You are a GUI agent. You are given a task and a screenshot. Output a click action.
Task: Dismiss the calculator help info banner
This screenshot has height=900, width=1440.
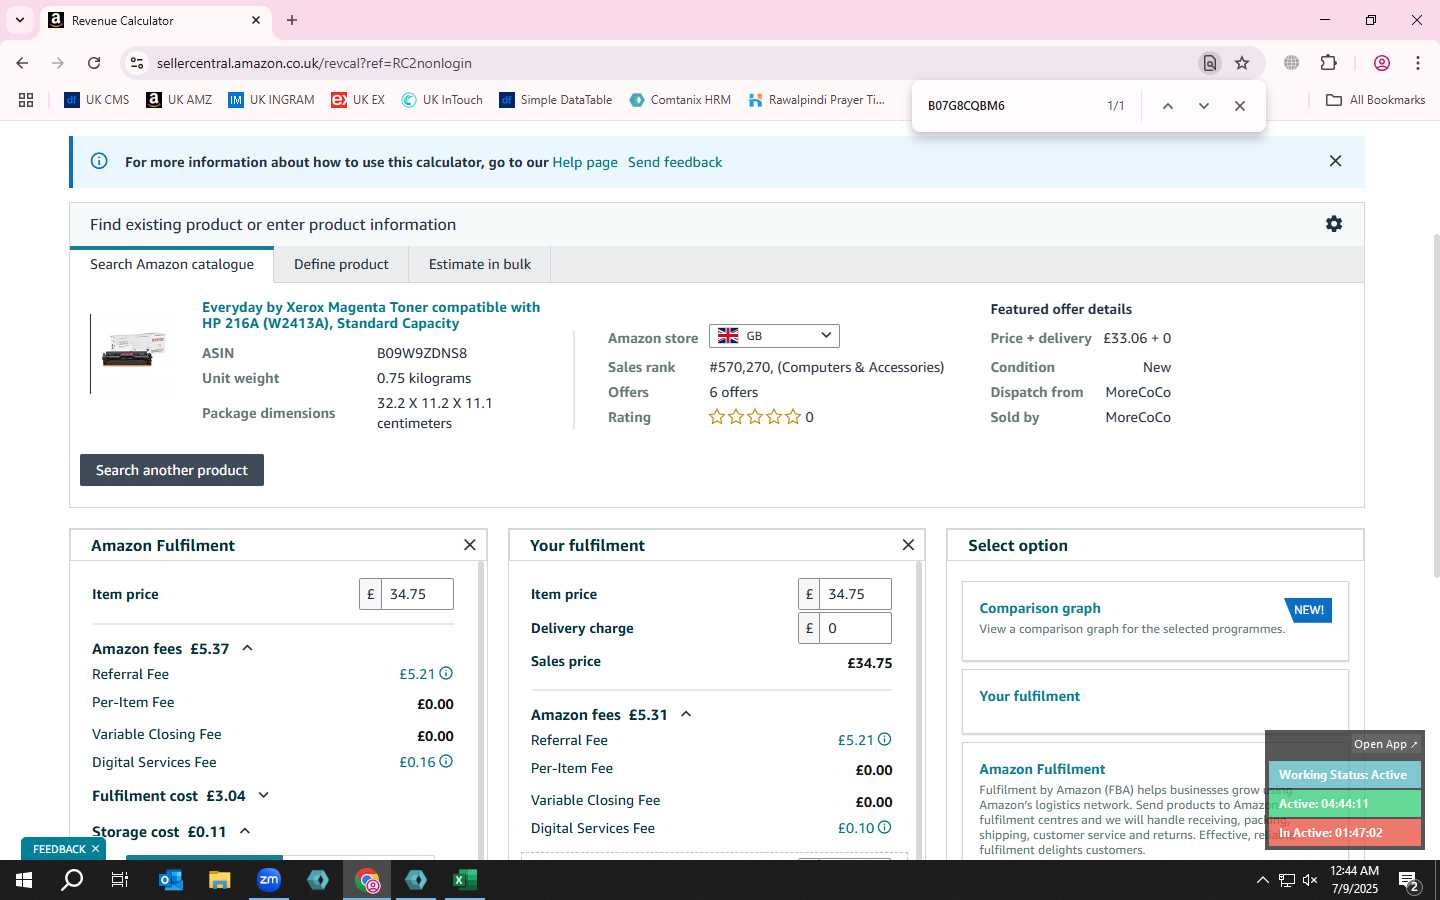(x=1335, y=161)
